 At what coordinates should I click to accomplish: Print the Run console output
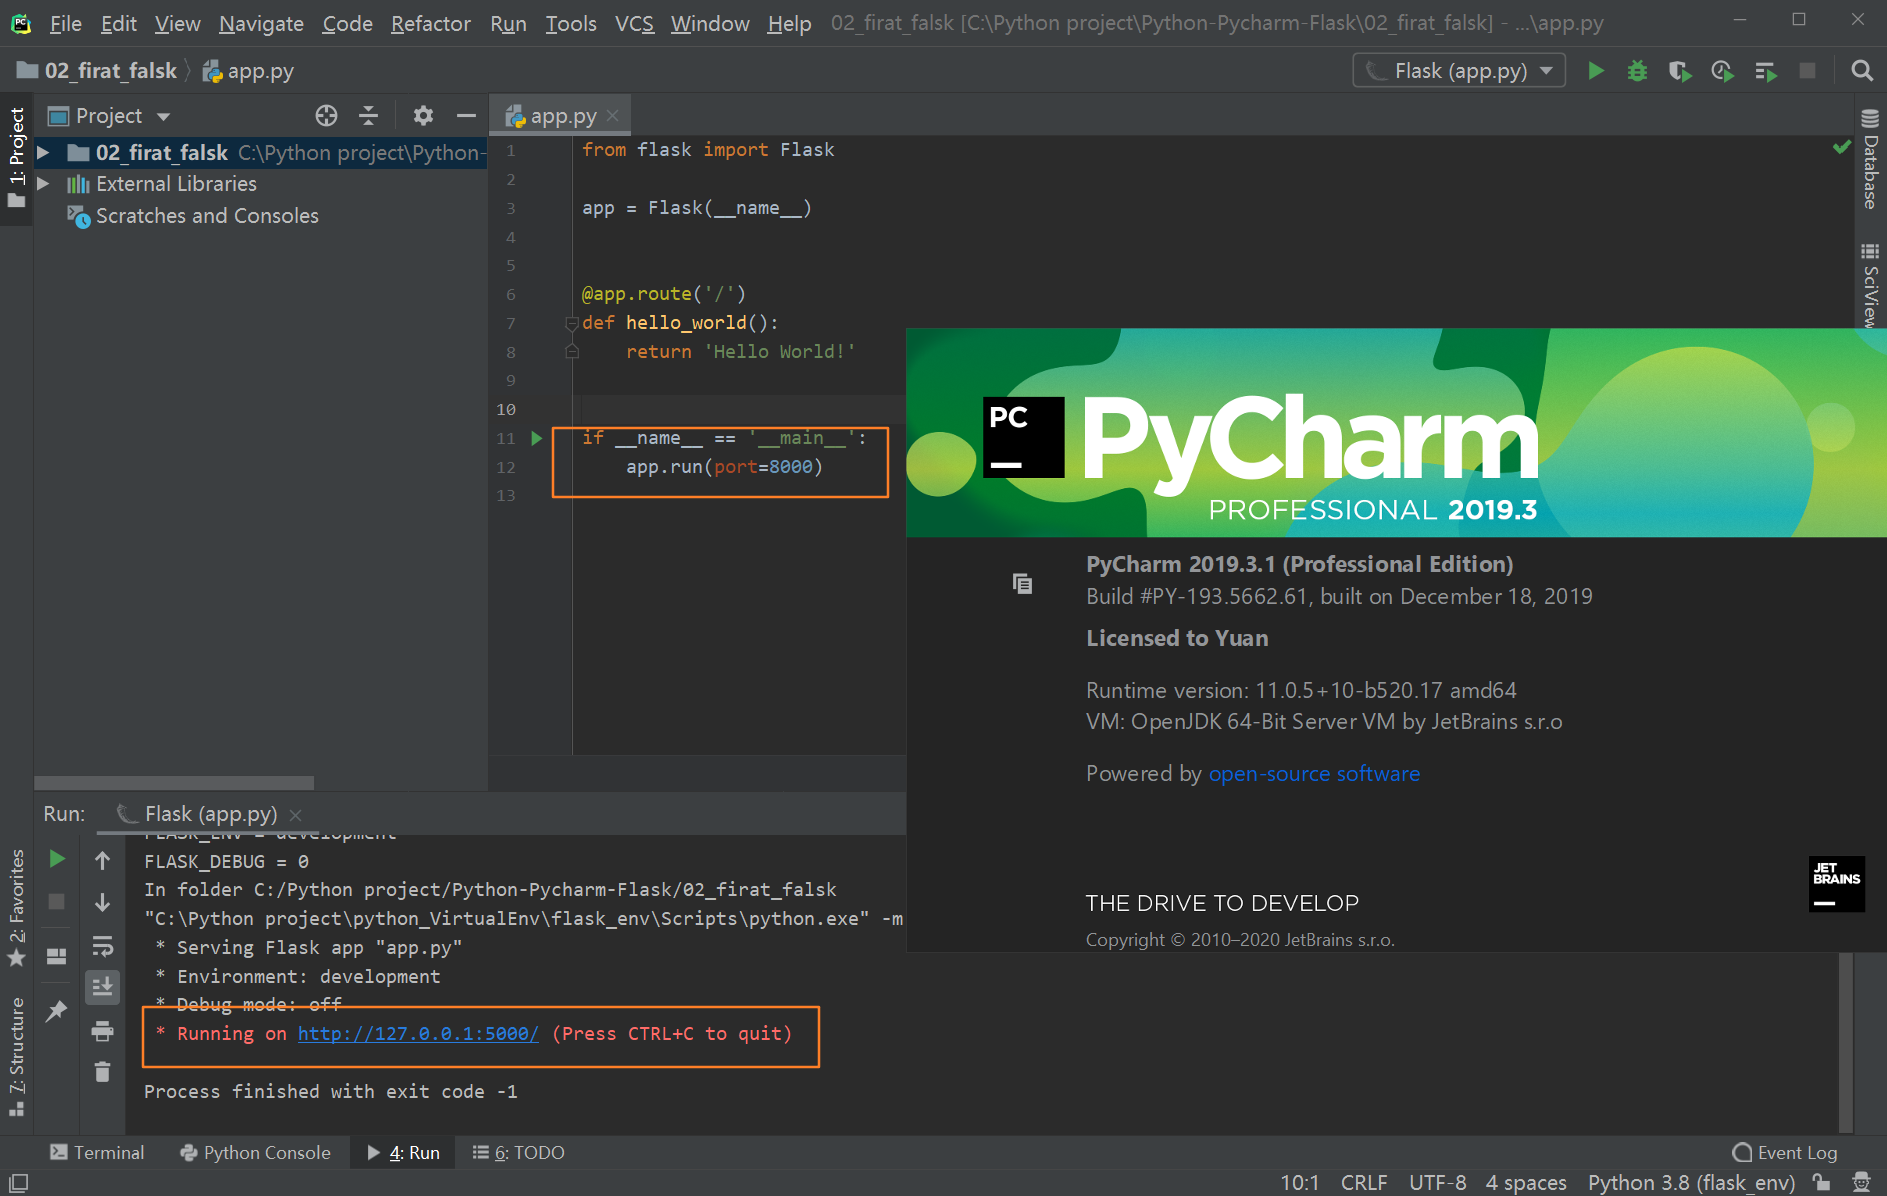(102, 1031)
